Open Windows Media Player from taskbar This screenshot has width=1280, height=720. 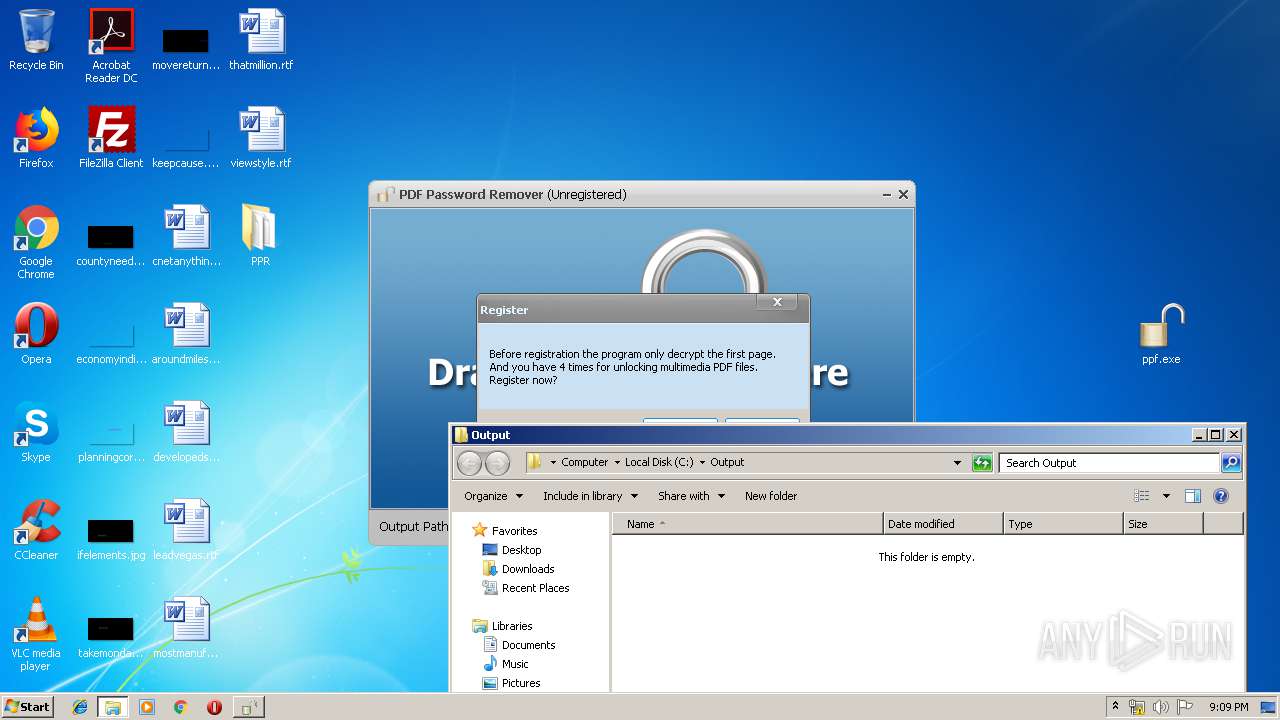(147, 707)
